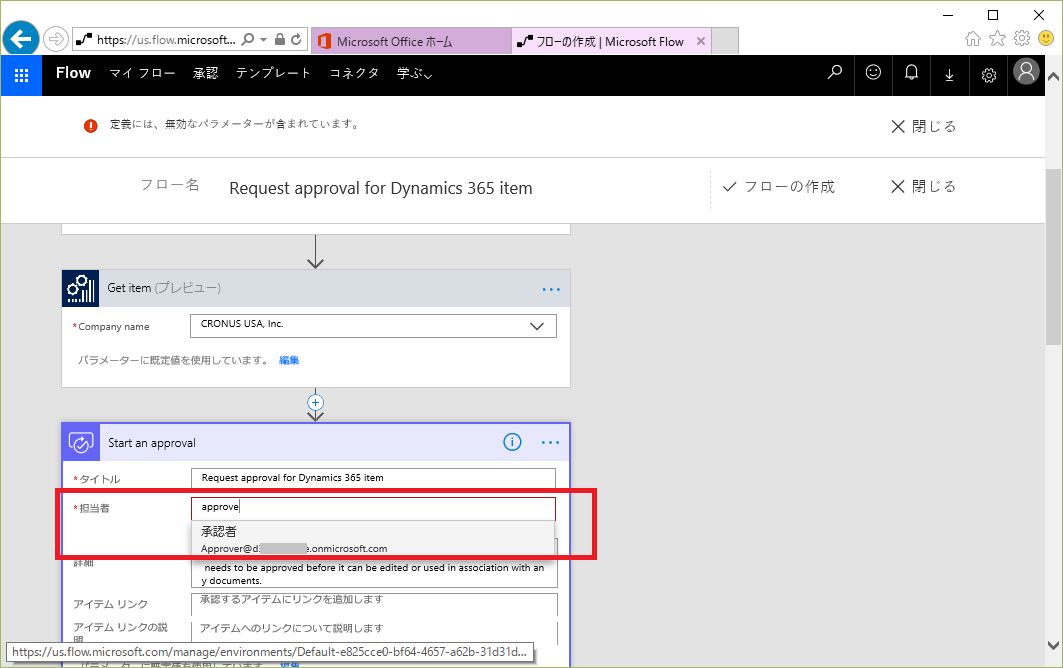Image resolution: width=1063 pixels, height=668 pixels.
Task: Click the lock security icon
Action: pyautogui.click(x=279, y=39)
